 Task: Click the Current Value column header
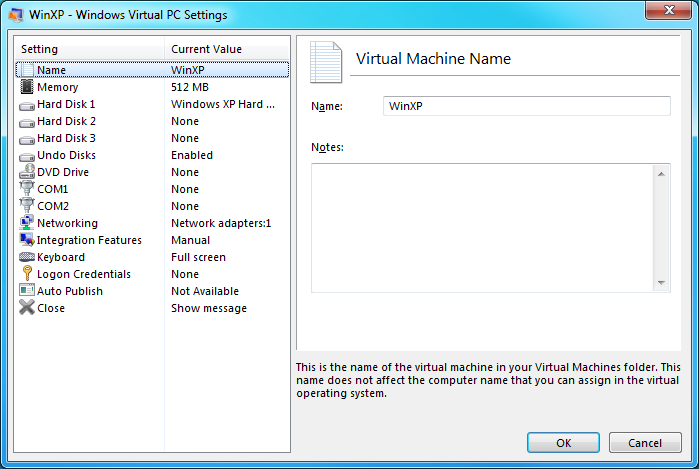click(227, 49)
